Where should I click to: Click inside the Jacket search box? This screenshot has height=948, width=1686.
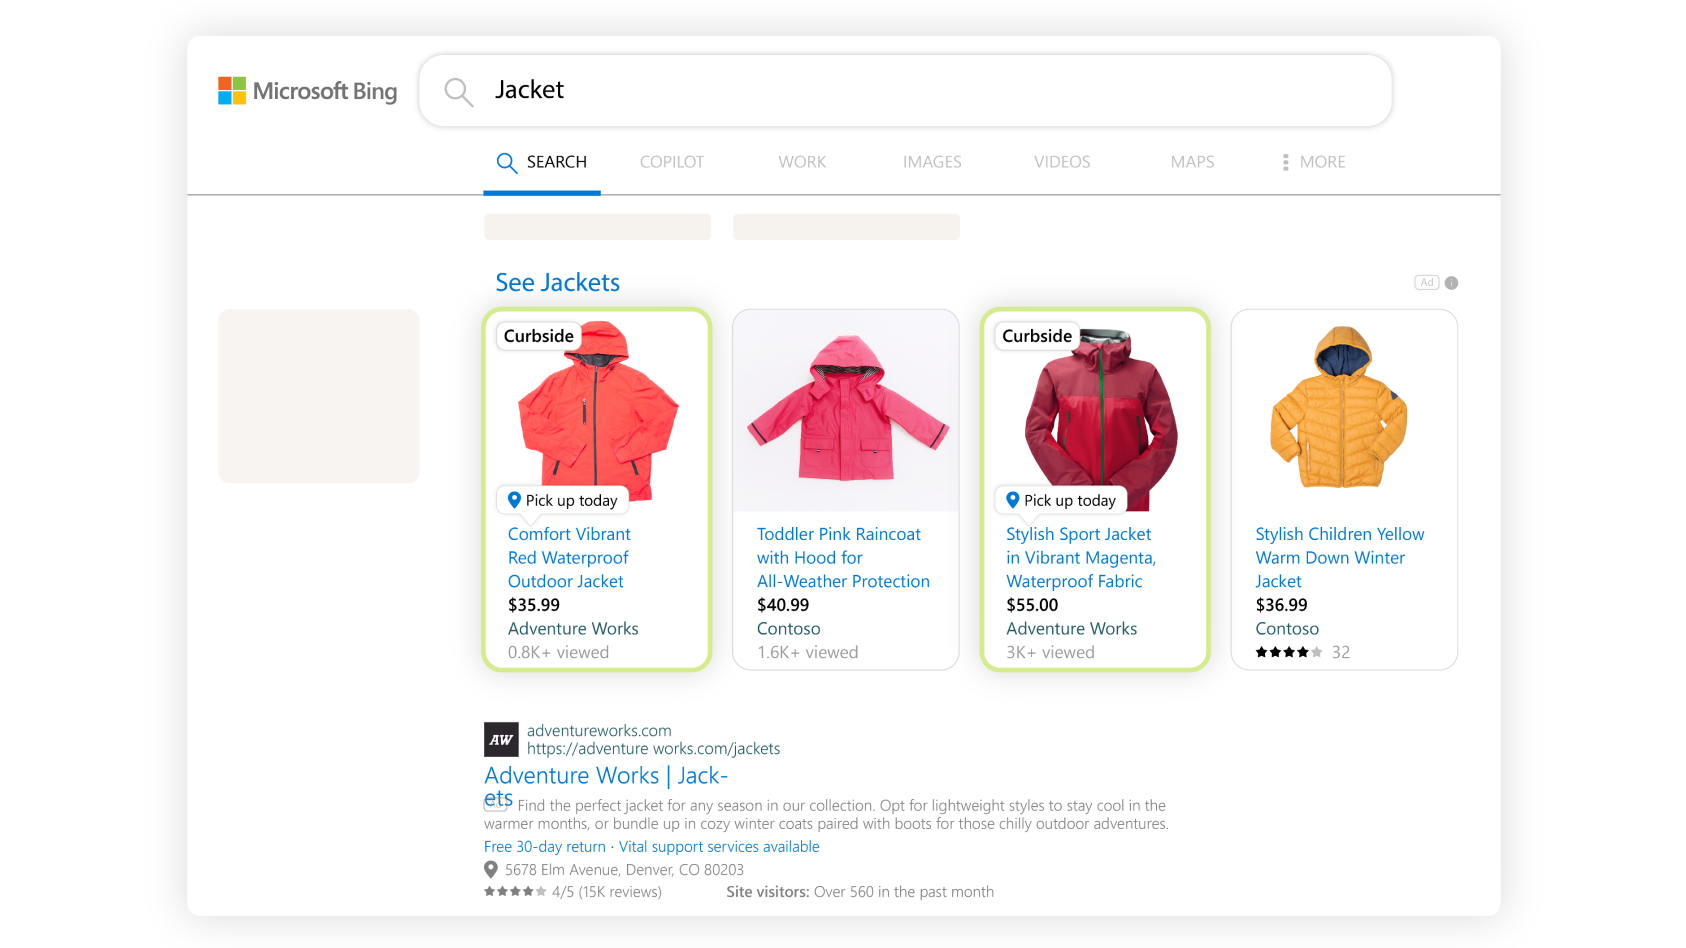[900, 91]
